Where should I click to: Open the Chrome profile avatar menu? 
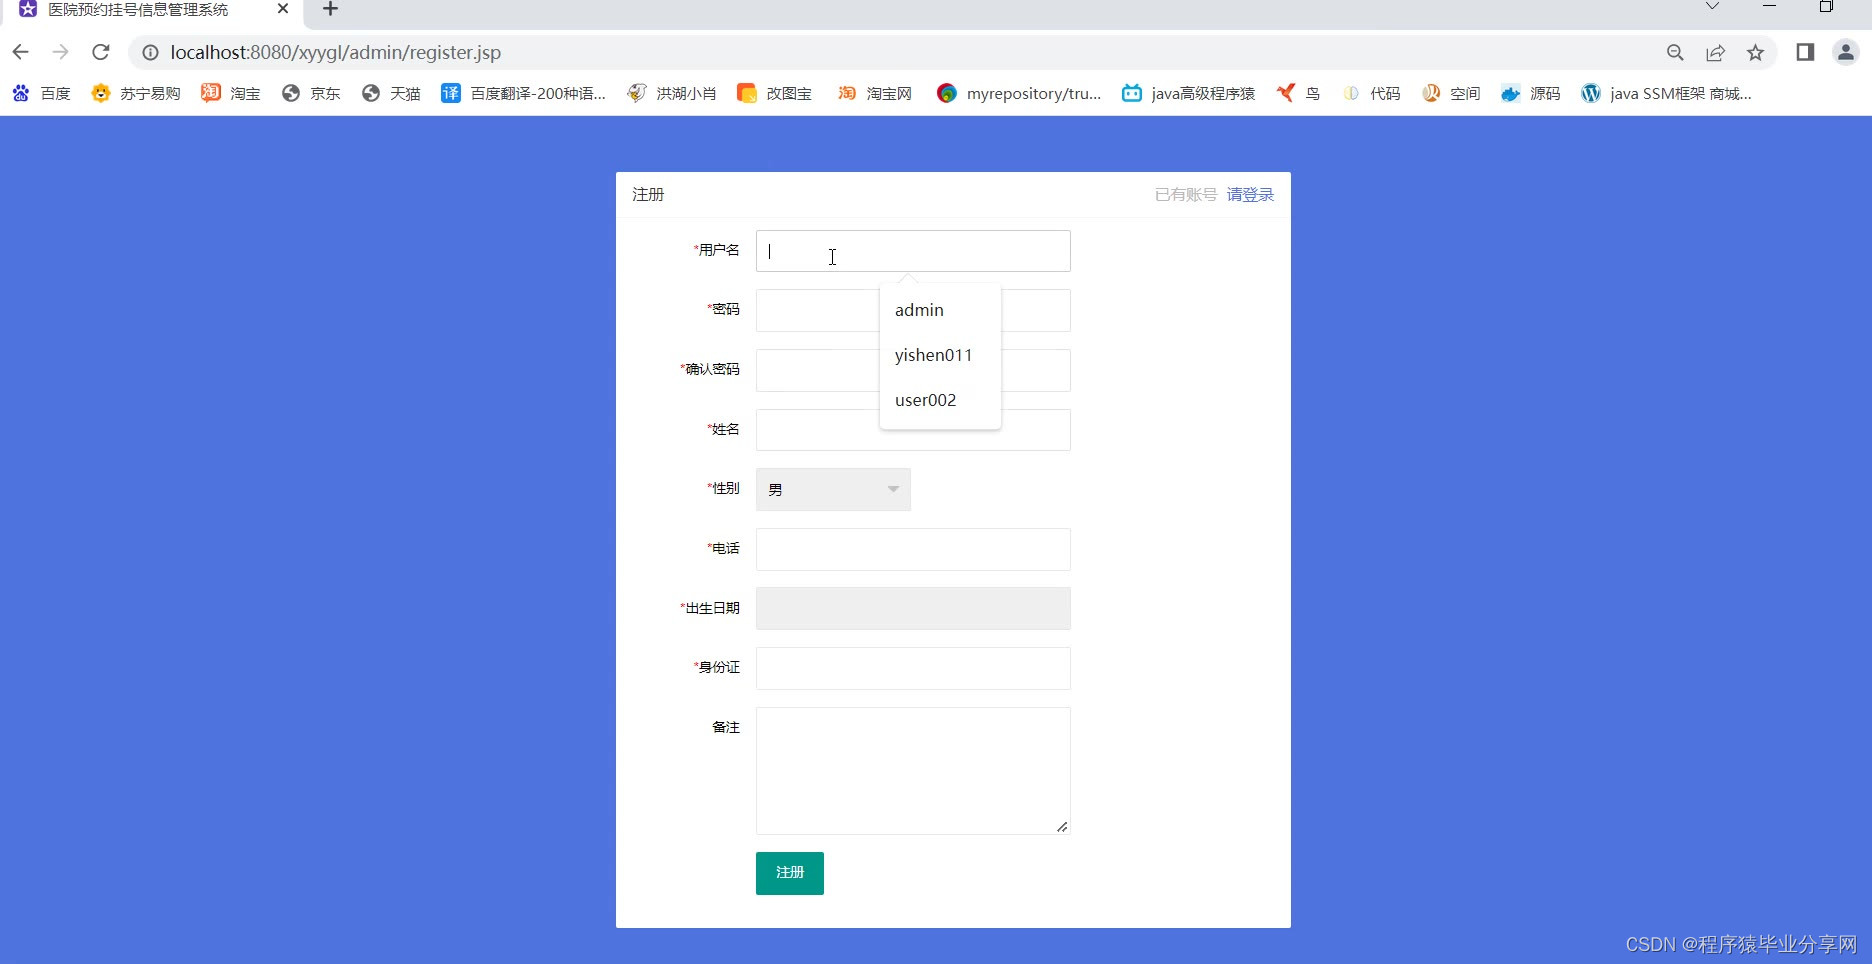1845,52
